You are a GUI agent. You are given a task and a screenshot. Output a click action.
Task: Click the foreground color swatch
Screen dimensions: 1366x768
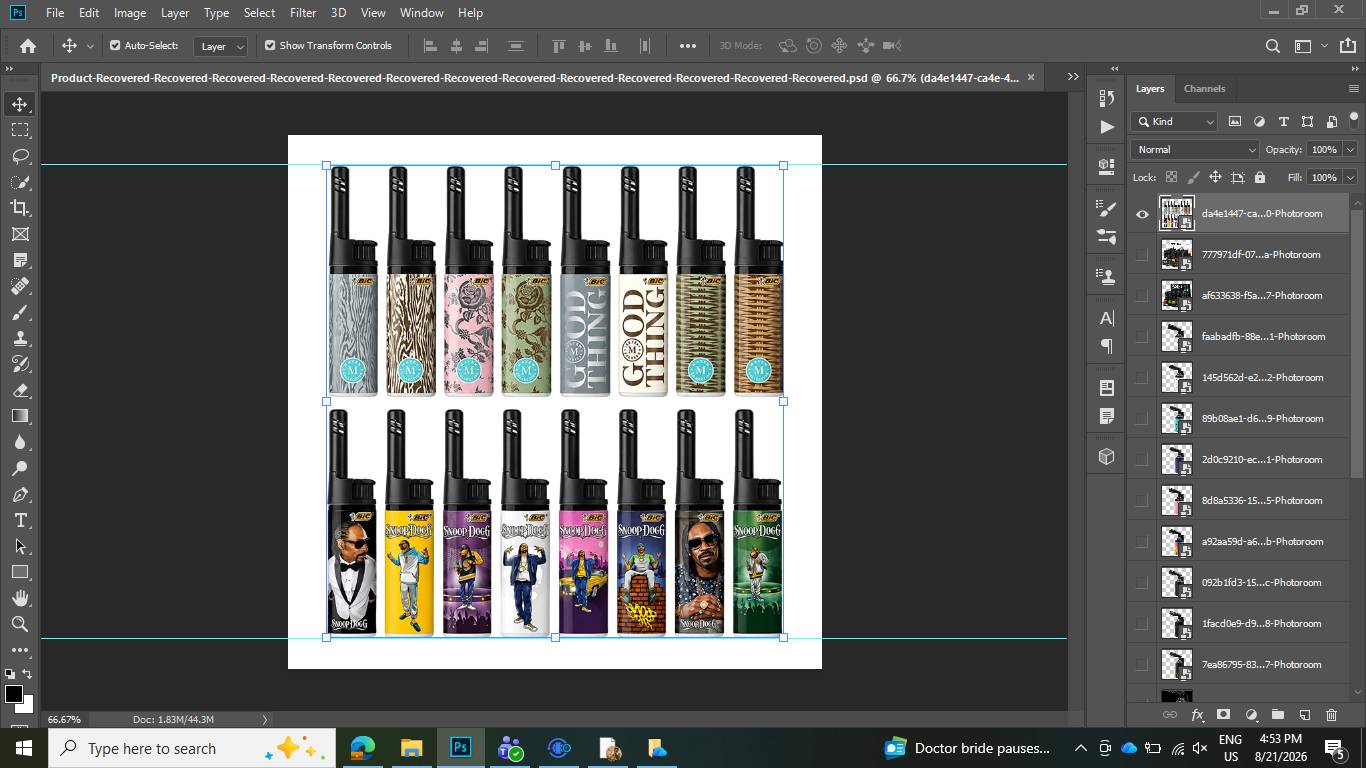pyautogui.click(x=13, y=693)
